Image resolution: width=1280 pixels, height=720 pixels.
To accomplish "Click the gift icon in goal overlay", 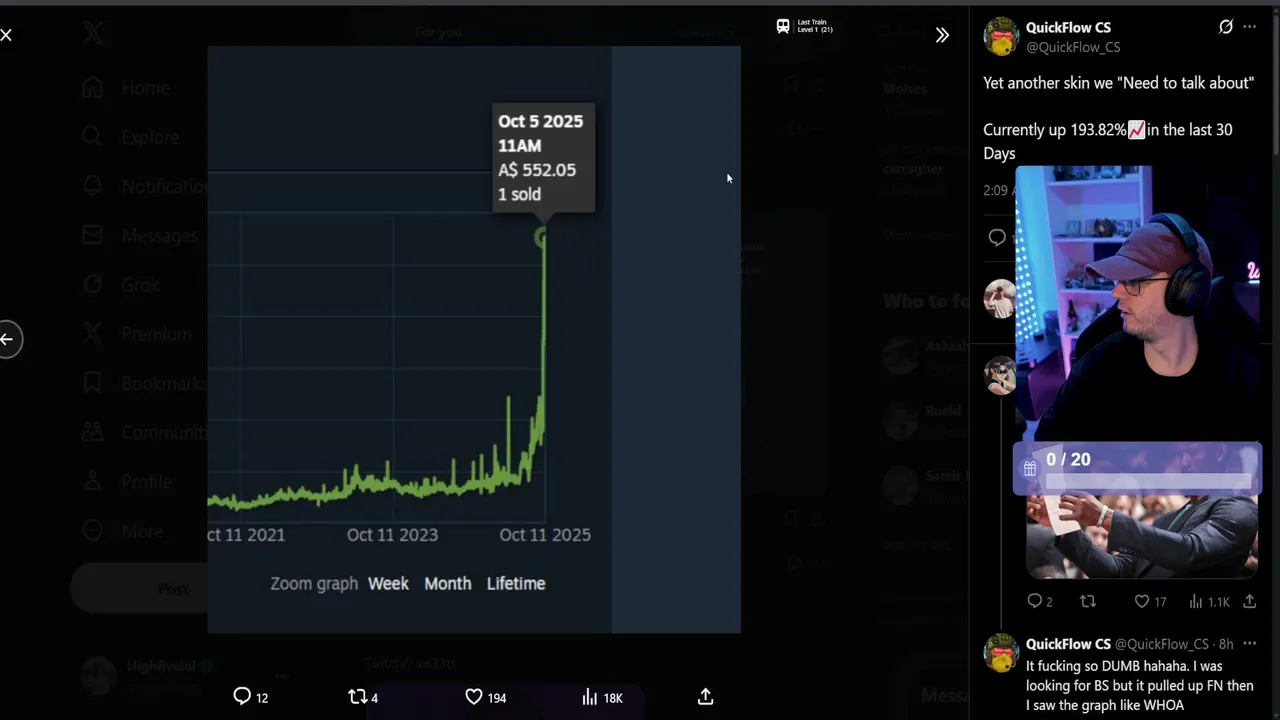I will pyautogui.click(x=1030, y=468).
